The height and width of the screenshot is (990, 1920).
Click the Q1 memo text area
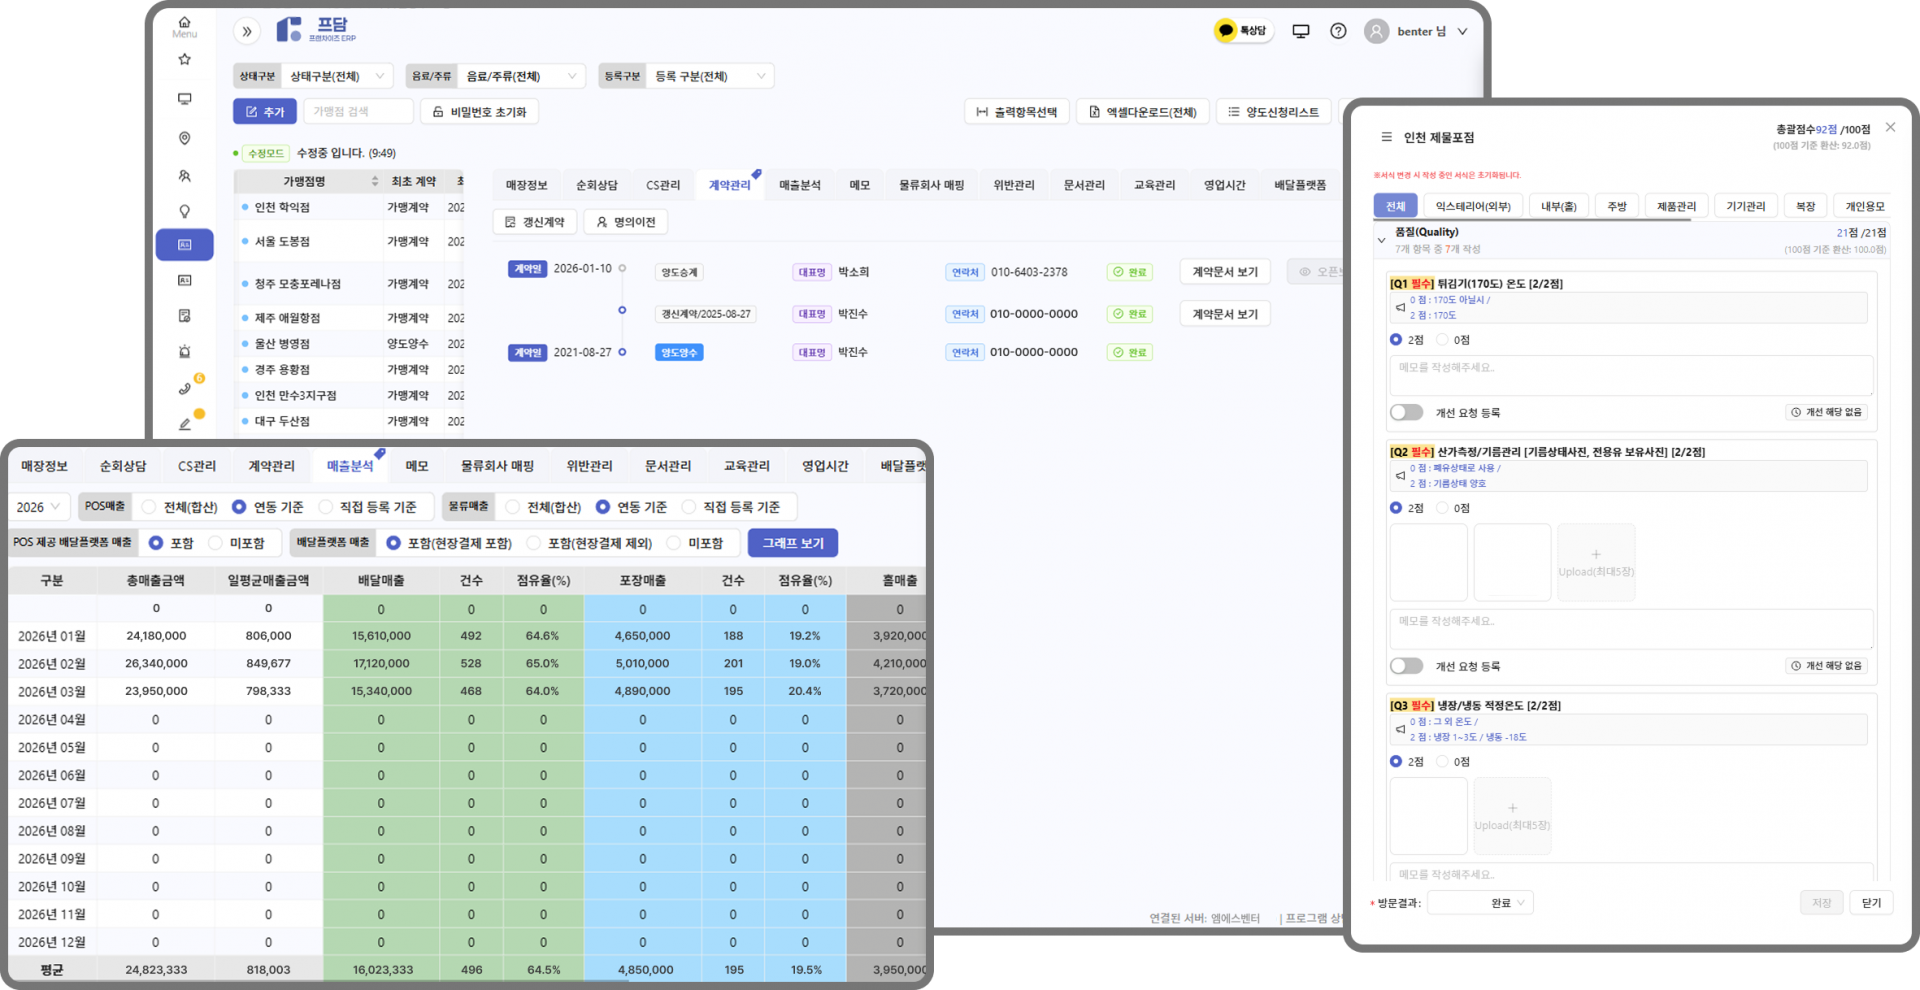1631,376
